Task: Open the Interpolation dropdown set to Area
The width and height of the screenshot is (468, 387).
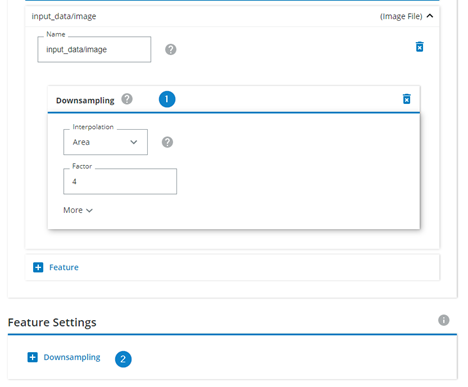Action: pyautogui.click(x=105, y=142)
